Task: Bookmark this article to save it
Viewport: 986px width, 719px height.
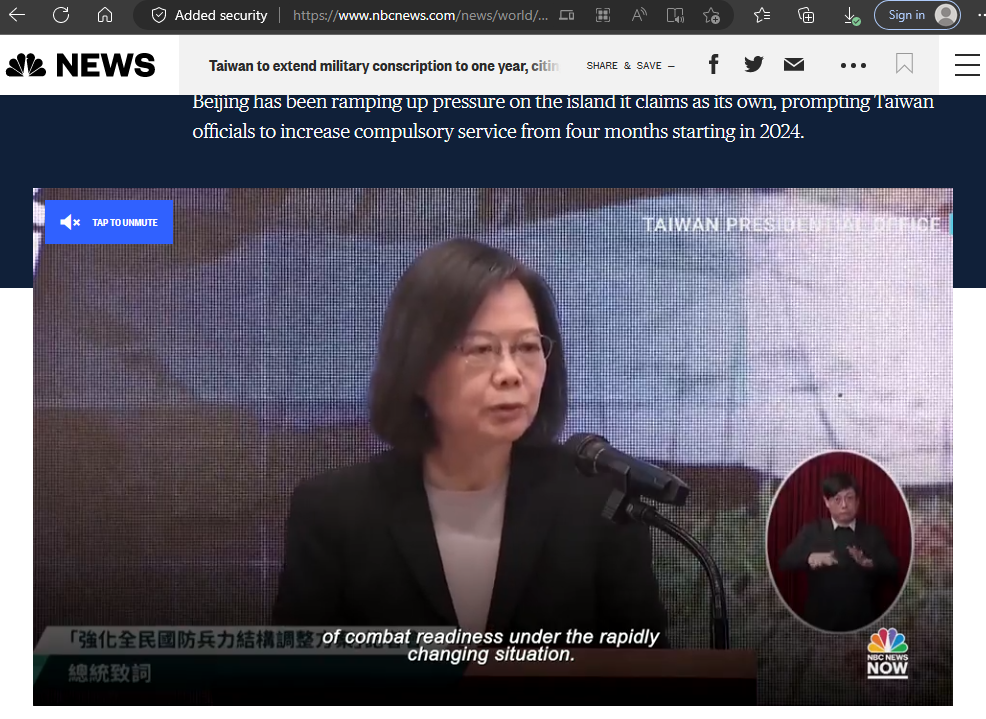Action: (x=904, y=64)
